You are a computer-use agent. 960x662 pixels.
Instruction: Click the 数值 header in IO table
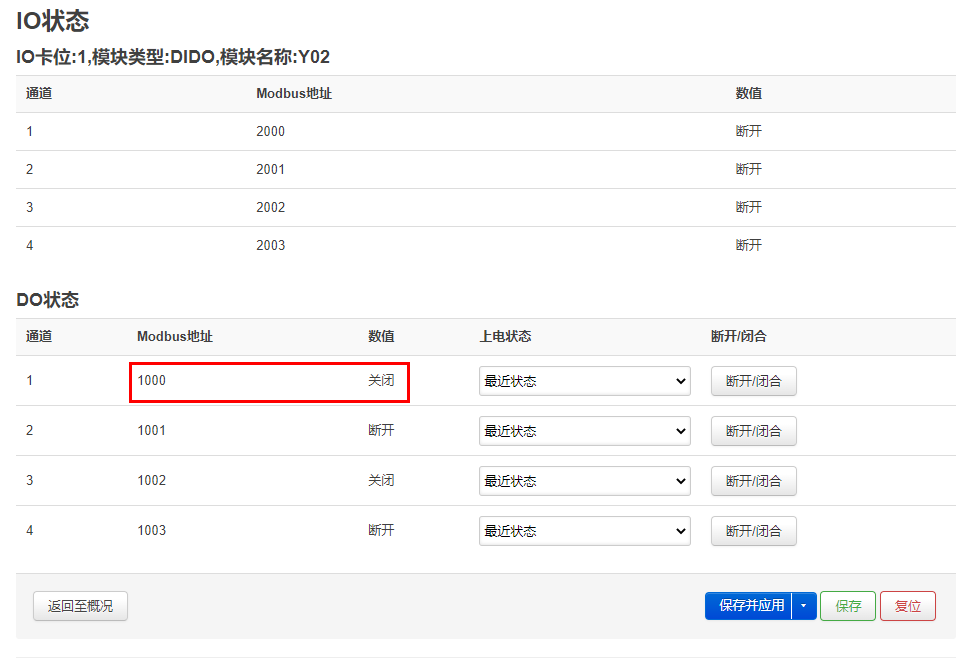click(x=749, y=93)
